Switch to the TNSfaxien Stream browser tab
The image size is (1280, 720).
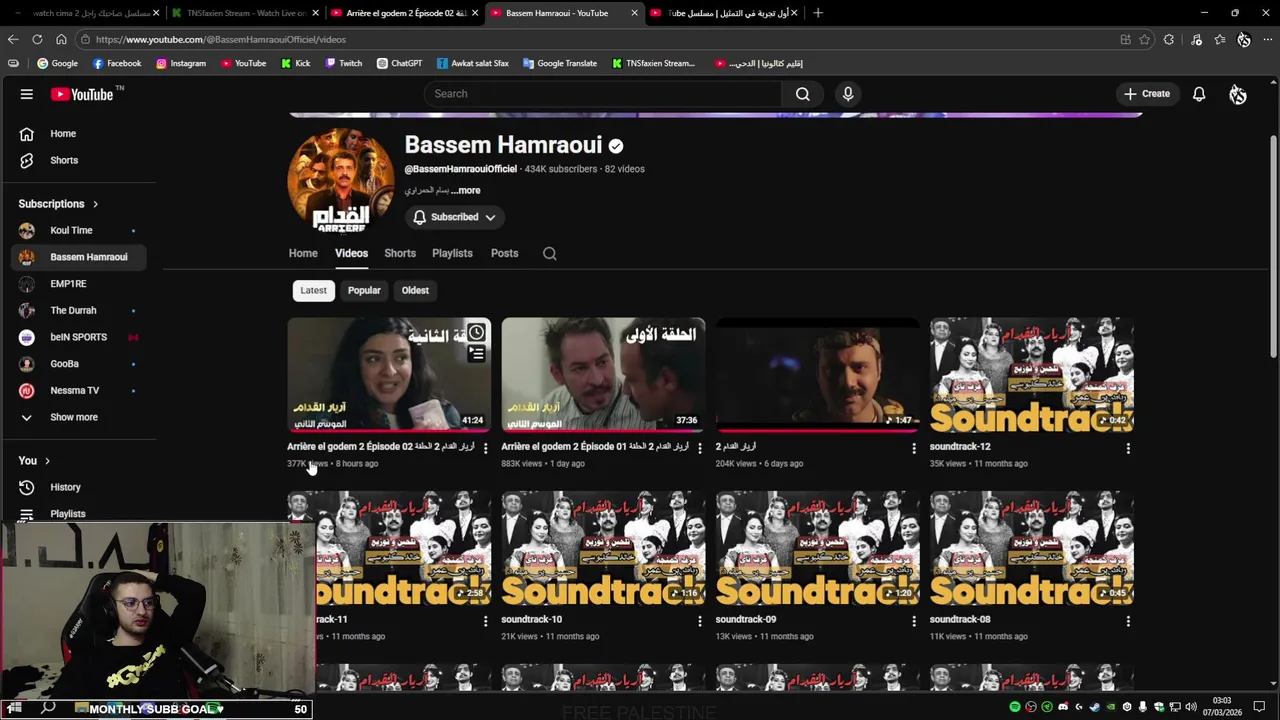(243, 13)
